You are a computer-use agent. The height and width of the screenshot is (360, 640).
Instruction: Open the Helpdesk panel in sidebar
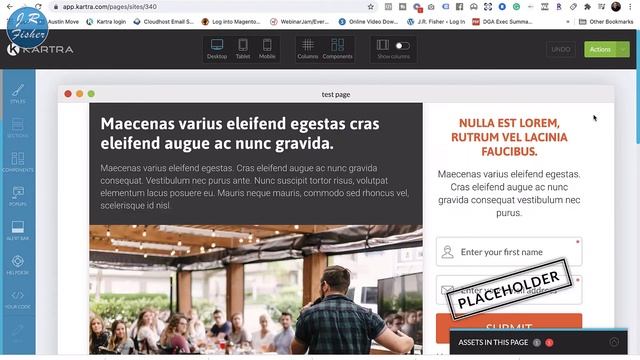point(18,265)
